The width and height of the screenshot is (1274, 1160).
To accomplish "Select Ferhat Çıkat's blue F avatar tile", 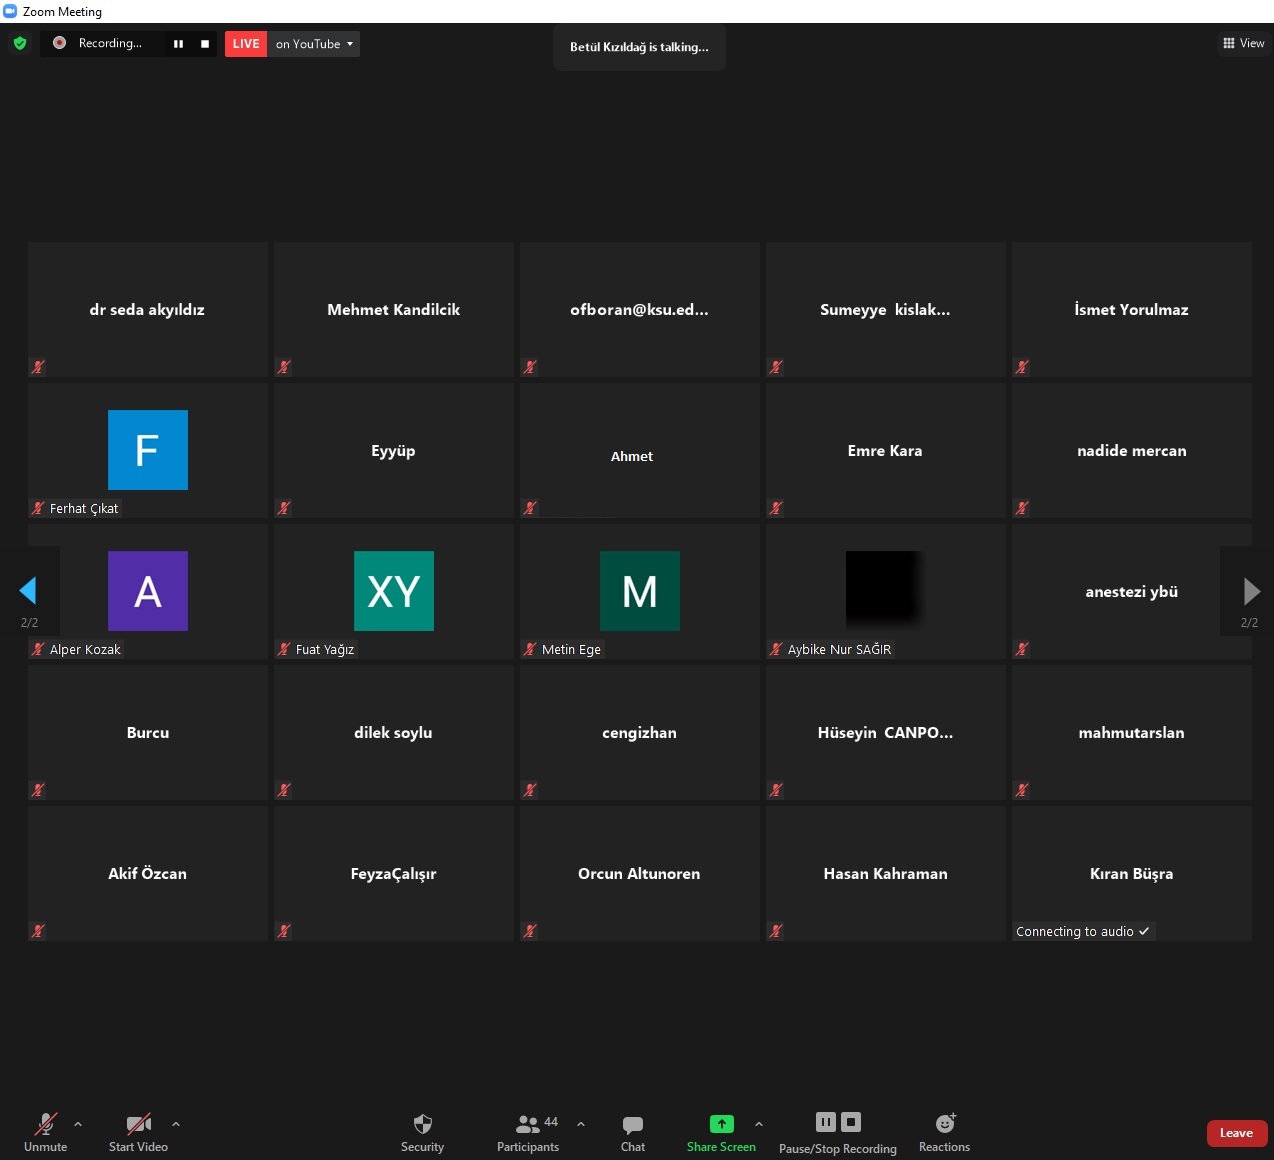I will [148, 450].
